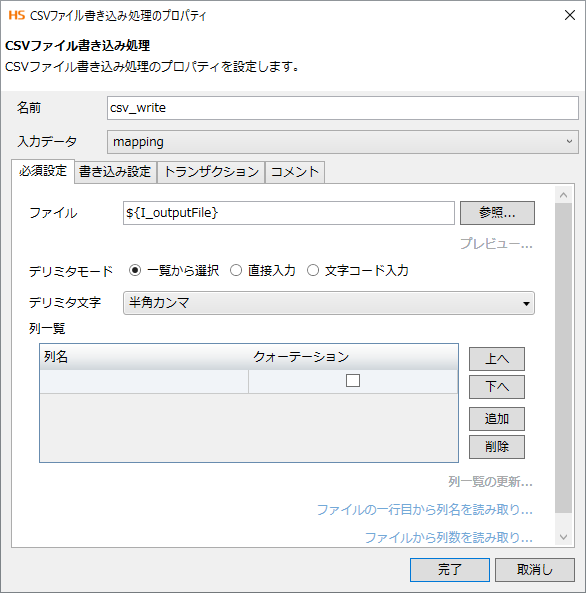Click the 完了 finish button
This screenshot has height=593, width=586.
pos(450,570)
